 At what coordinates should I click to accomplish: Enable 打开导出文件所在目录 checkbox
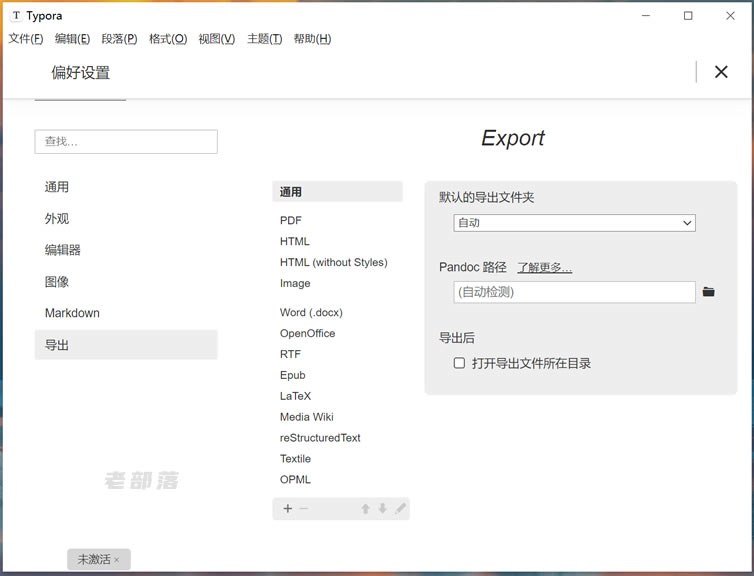459,363
